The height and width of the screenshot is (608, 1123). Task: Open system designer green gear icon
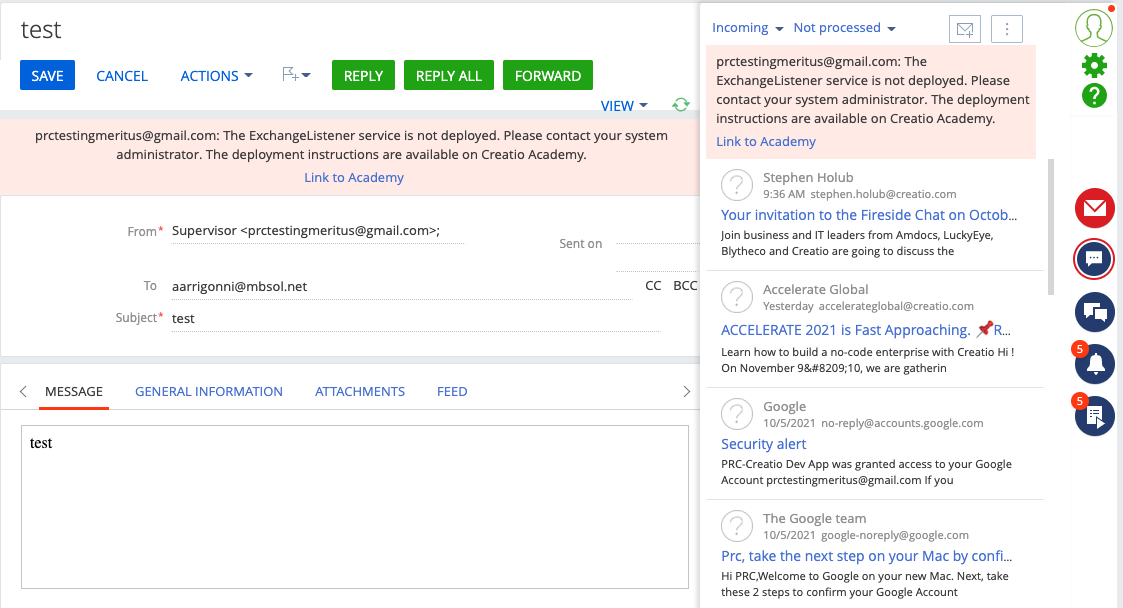coord(1094,65)
